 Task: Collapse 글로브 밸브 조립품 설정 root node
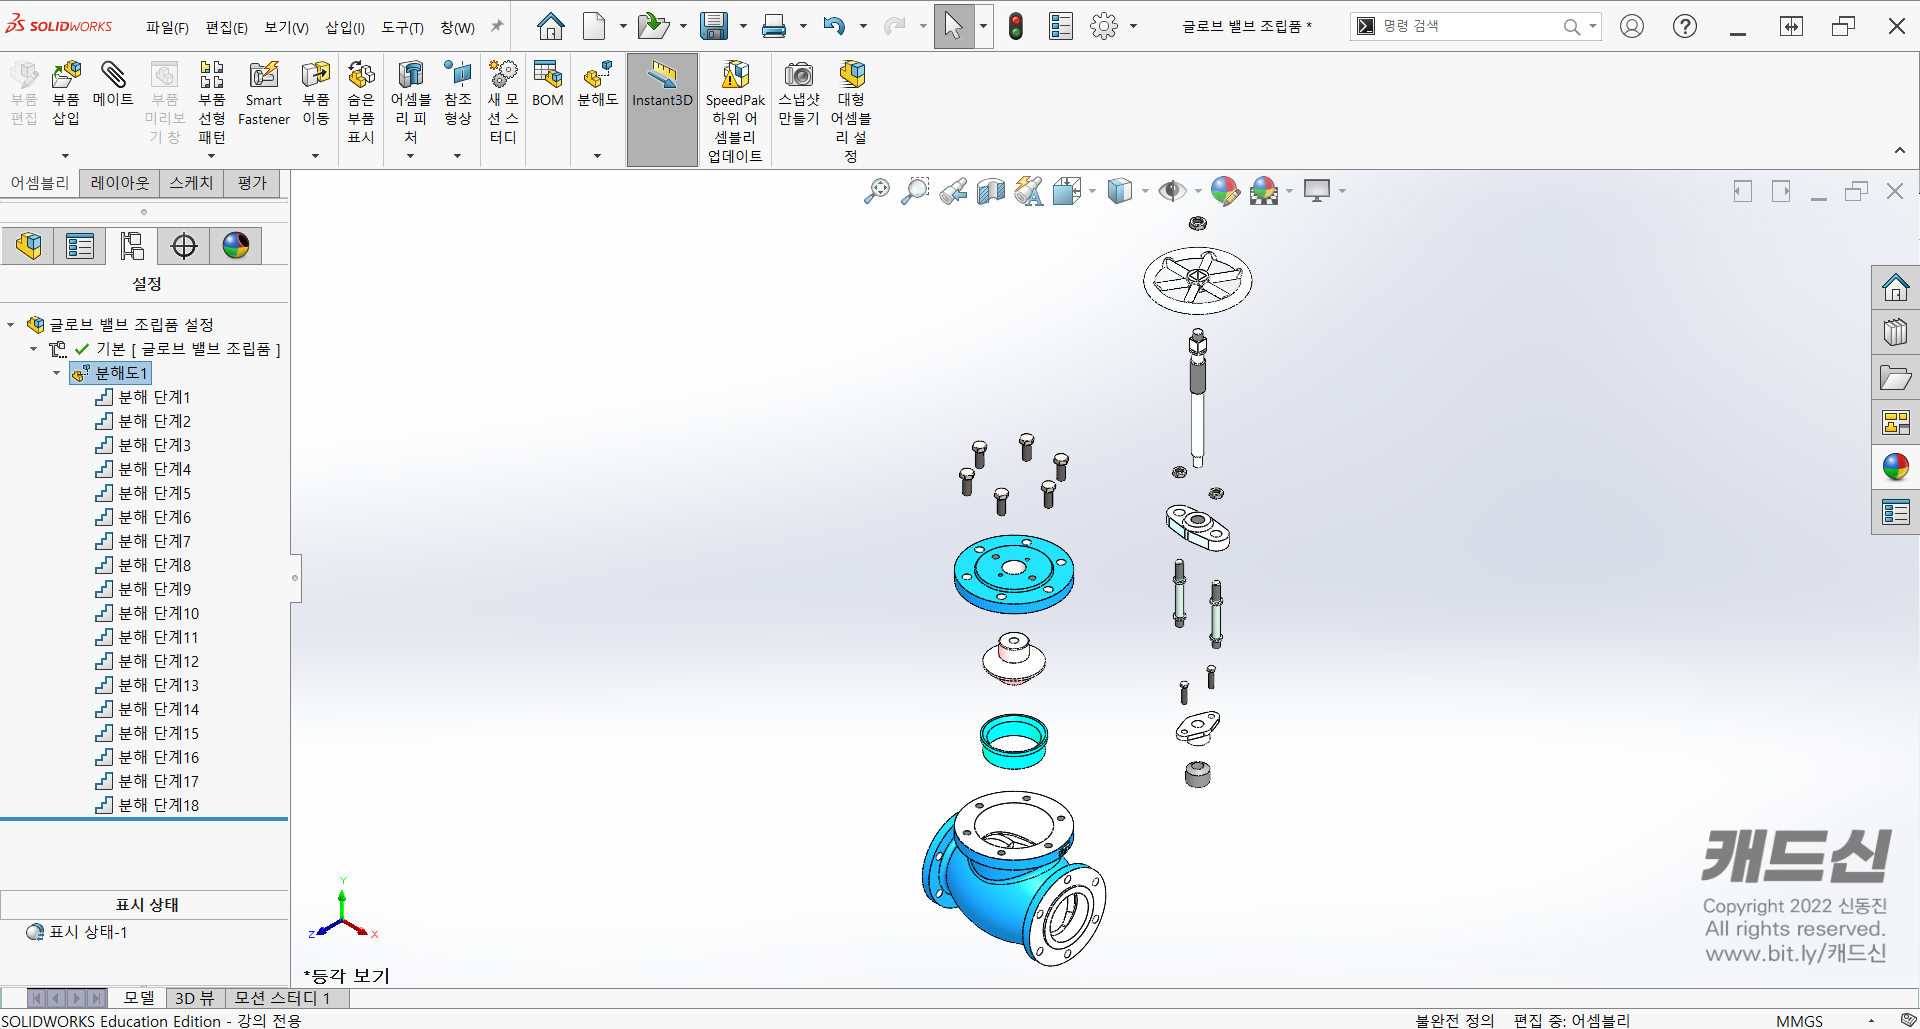click(x=11, y=325)
